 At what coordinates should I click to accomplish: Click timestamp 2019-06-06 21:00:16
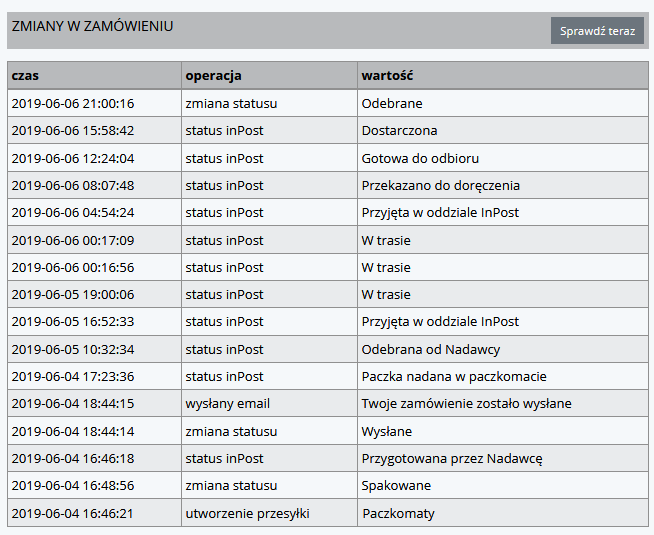pos(72,103)
